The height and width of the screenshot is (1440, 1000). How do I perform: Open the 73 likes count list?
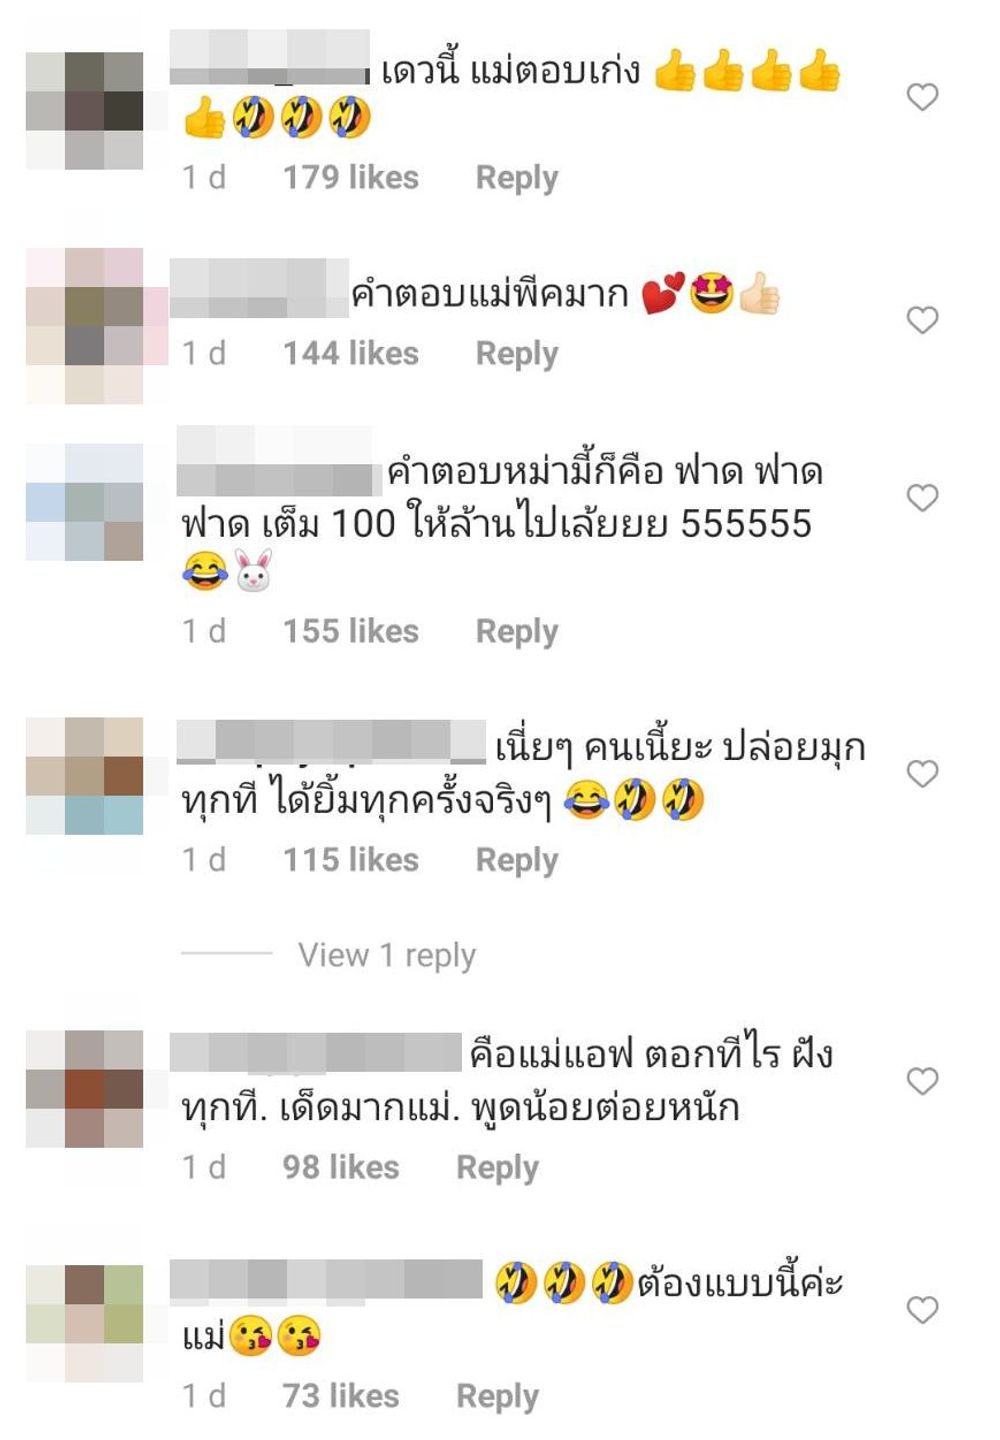[341, 1397]
